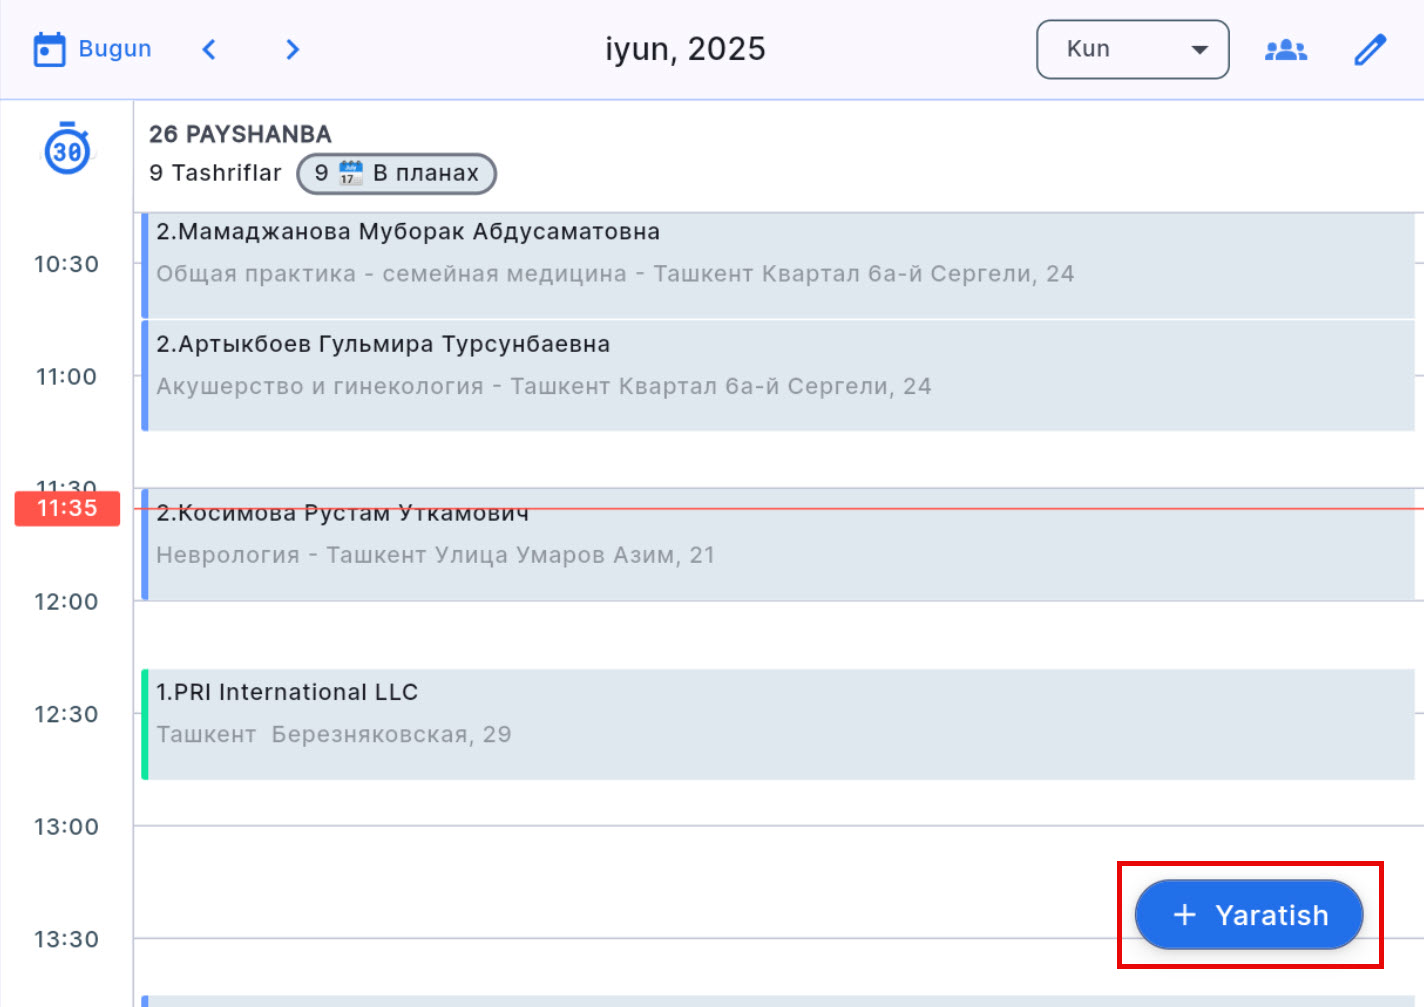Go to the next day with right chevron
This screenshot has width=1424, height=1007.
292,49
